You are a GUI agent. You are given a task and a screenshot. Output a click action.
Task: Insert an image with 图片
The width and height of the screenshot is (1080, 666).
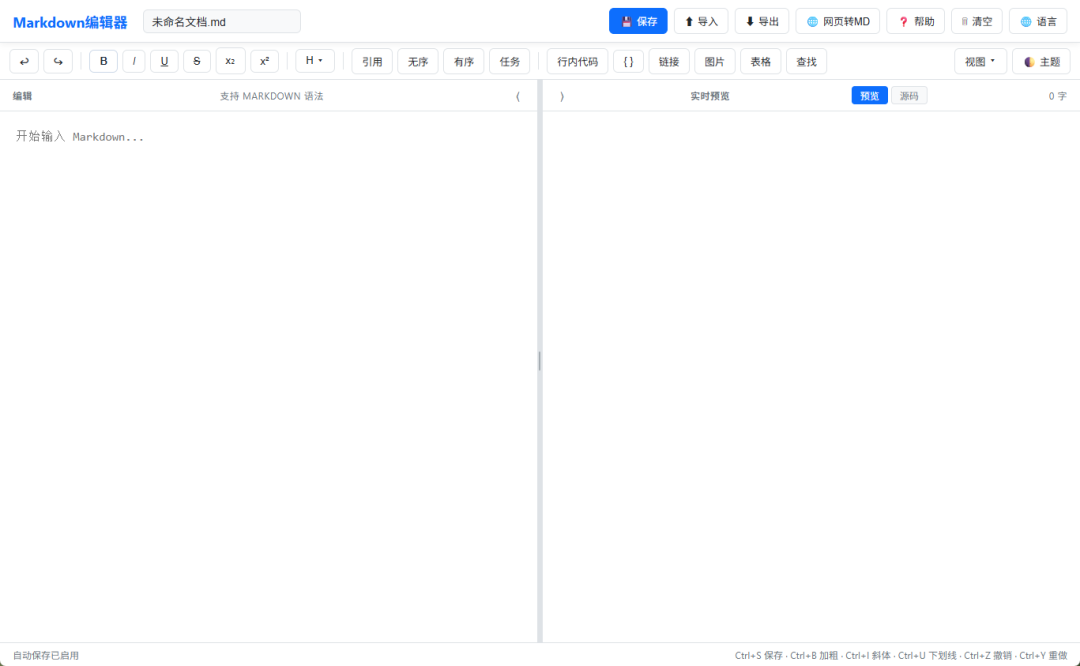pos(714,61)
